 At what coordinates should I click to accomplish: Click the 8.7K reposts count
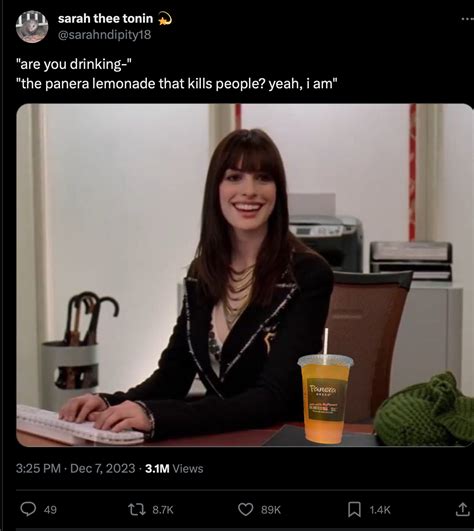(x=163, y=510)
